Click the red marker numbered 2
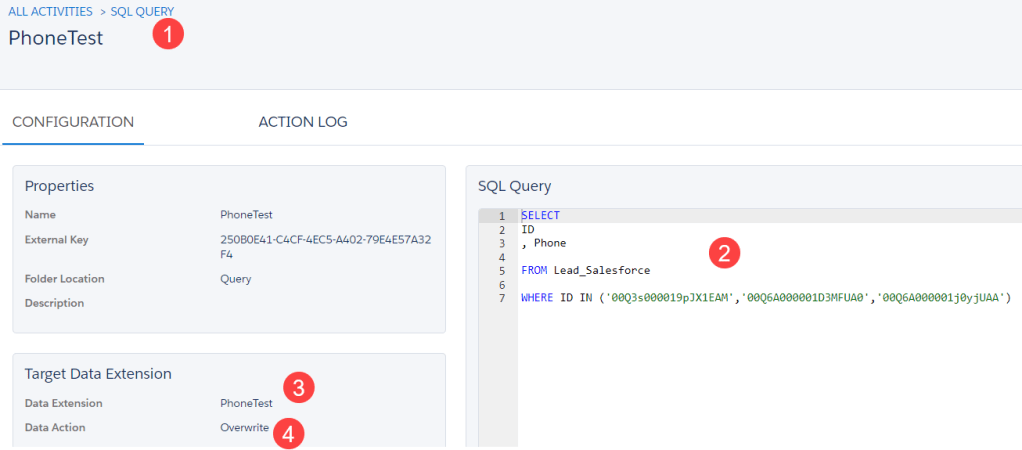This screenshot has height=450, width=1022. click(724, 253)
